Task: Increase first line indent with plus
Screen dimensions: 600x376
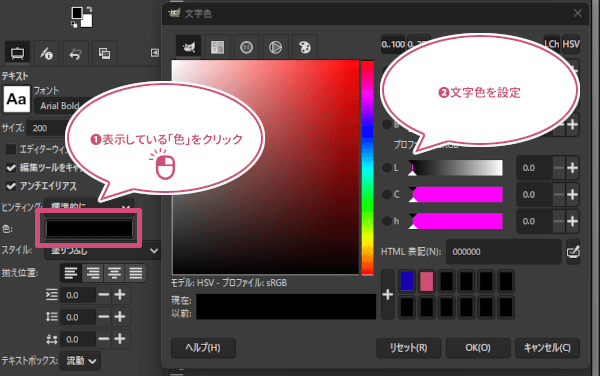Action: pyautogui.click(x=120, y=295)
